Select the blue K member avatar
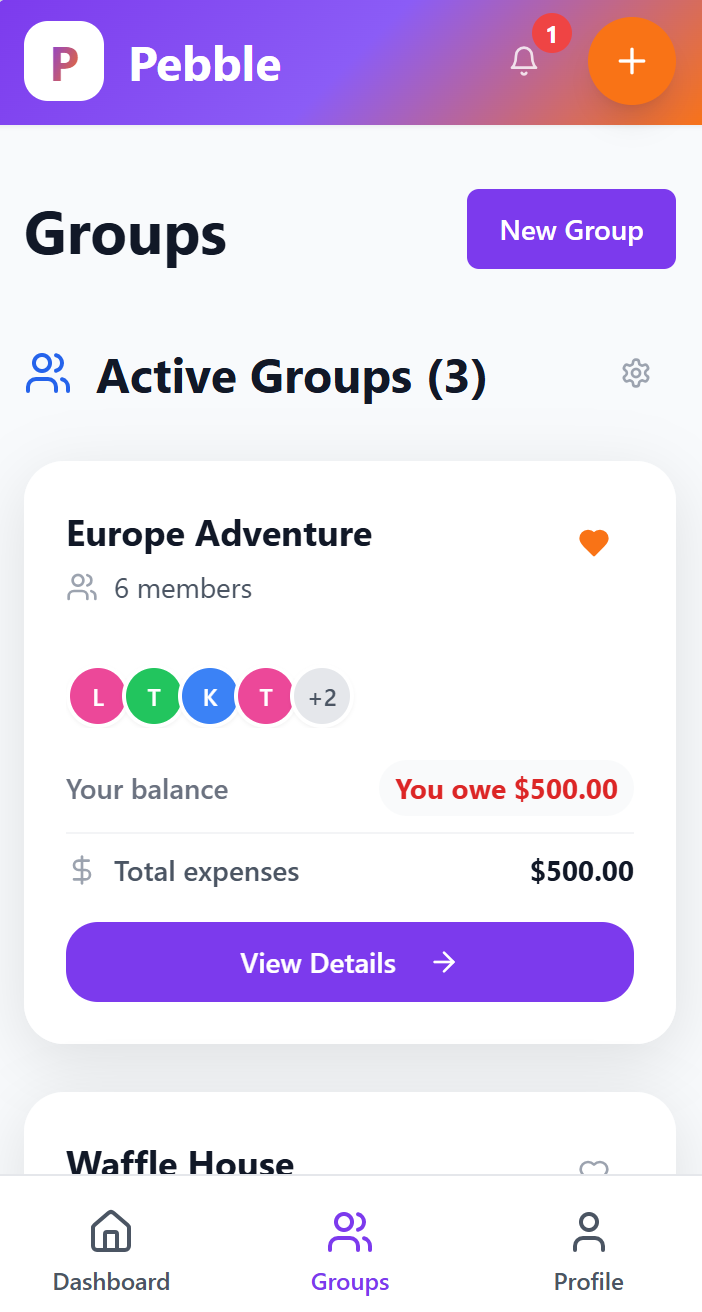This screenshot has width=702, height=1312. point(210,697)
